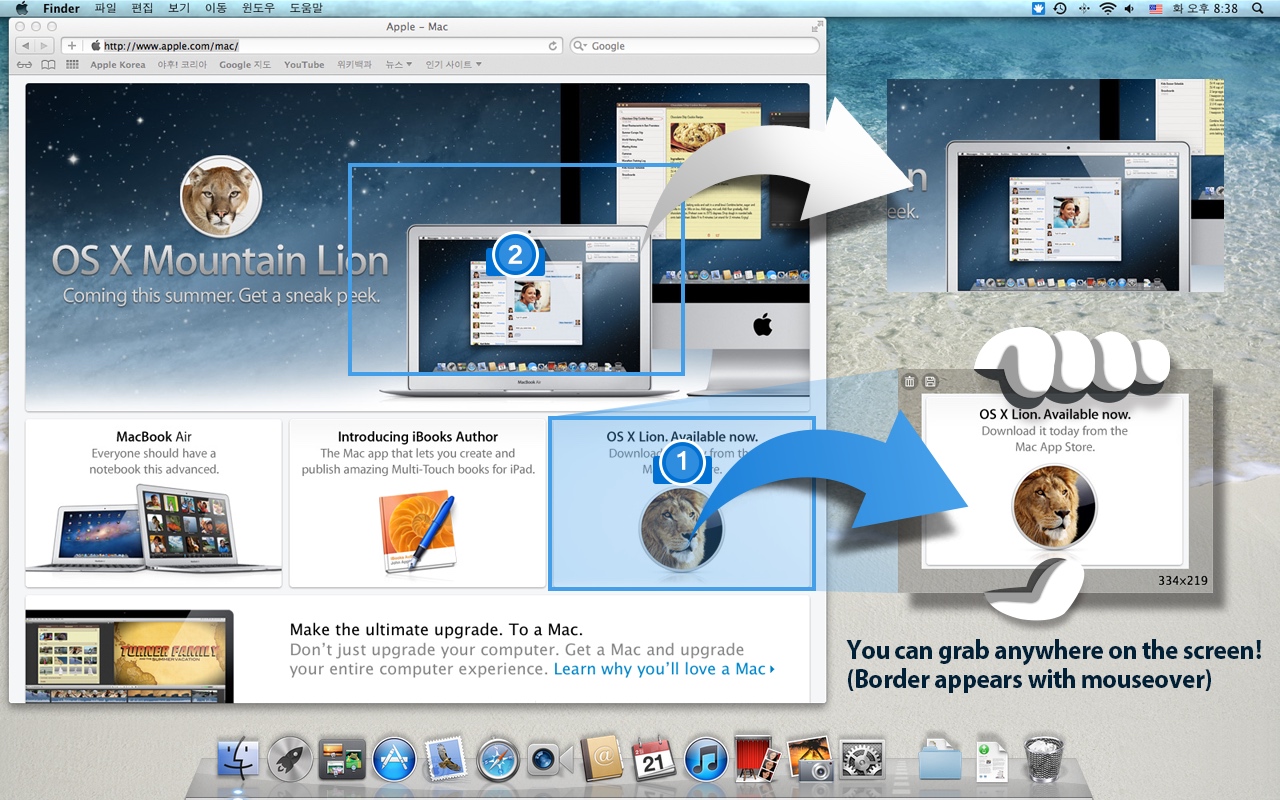Click the Wi-Fi status icon
The height and width of the screenshot is (800, 1280).
click(x=1107, y=8)
